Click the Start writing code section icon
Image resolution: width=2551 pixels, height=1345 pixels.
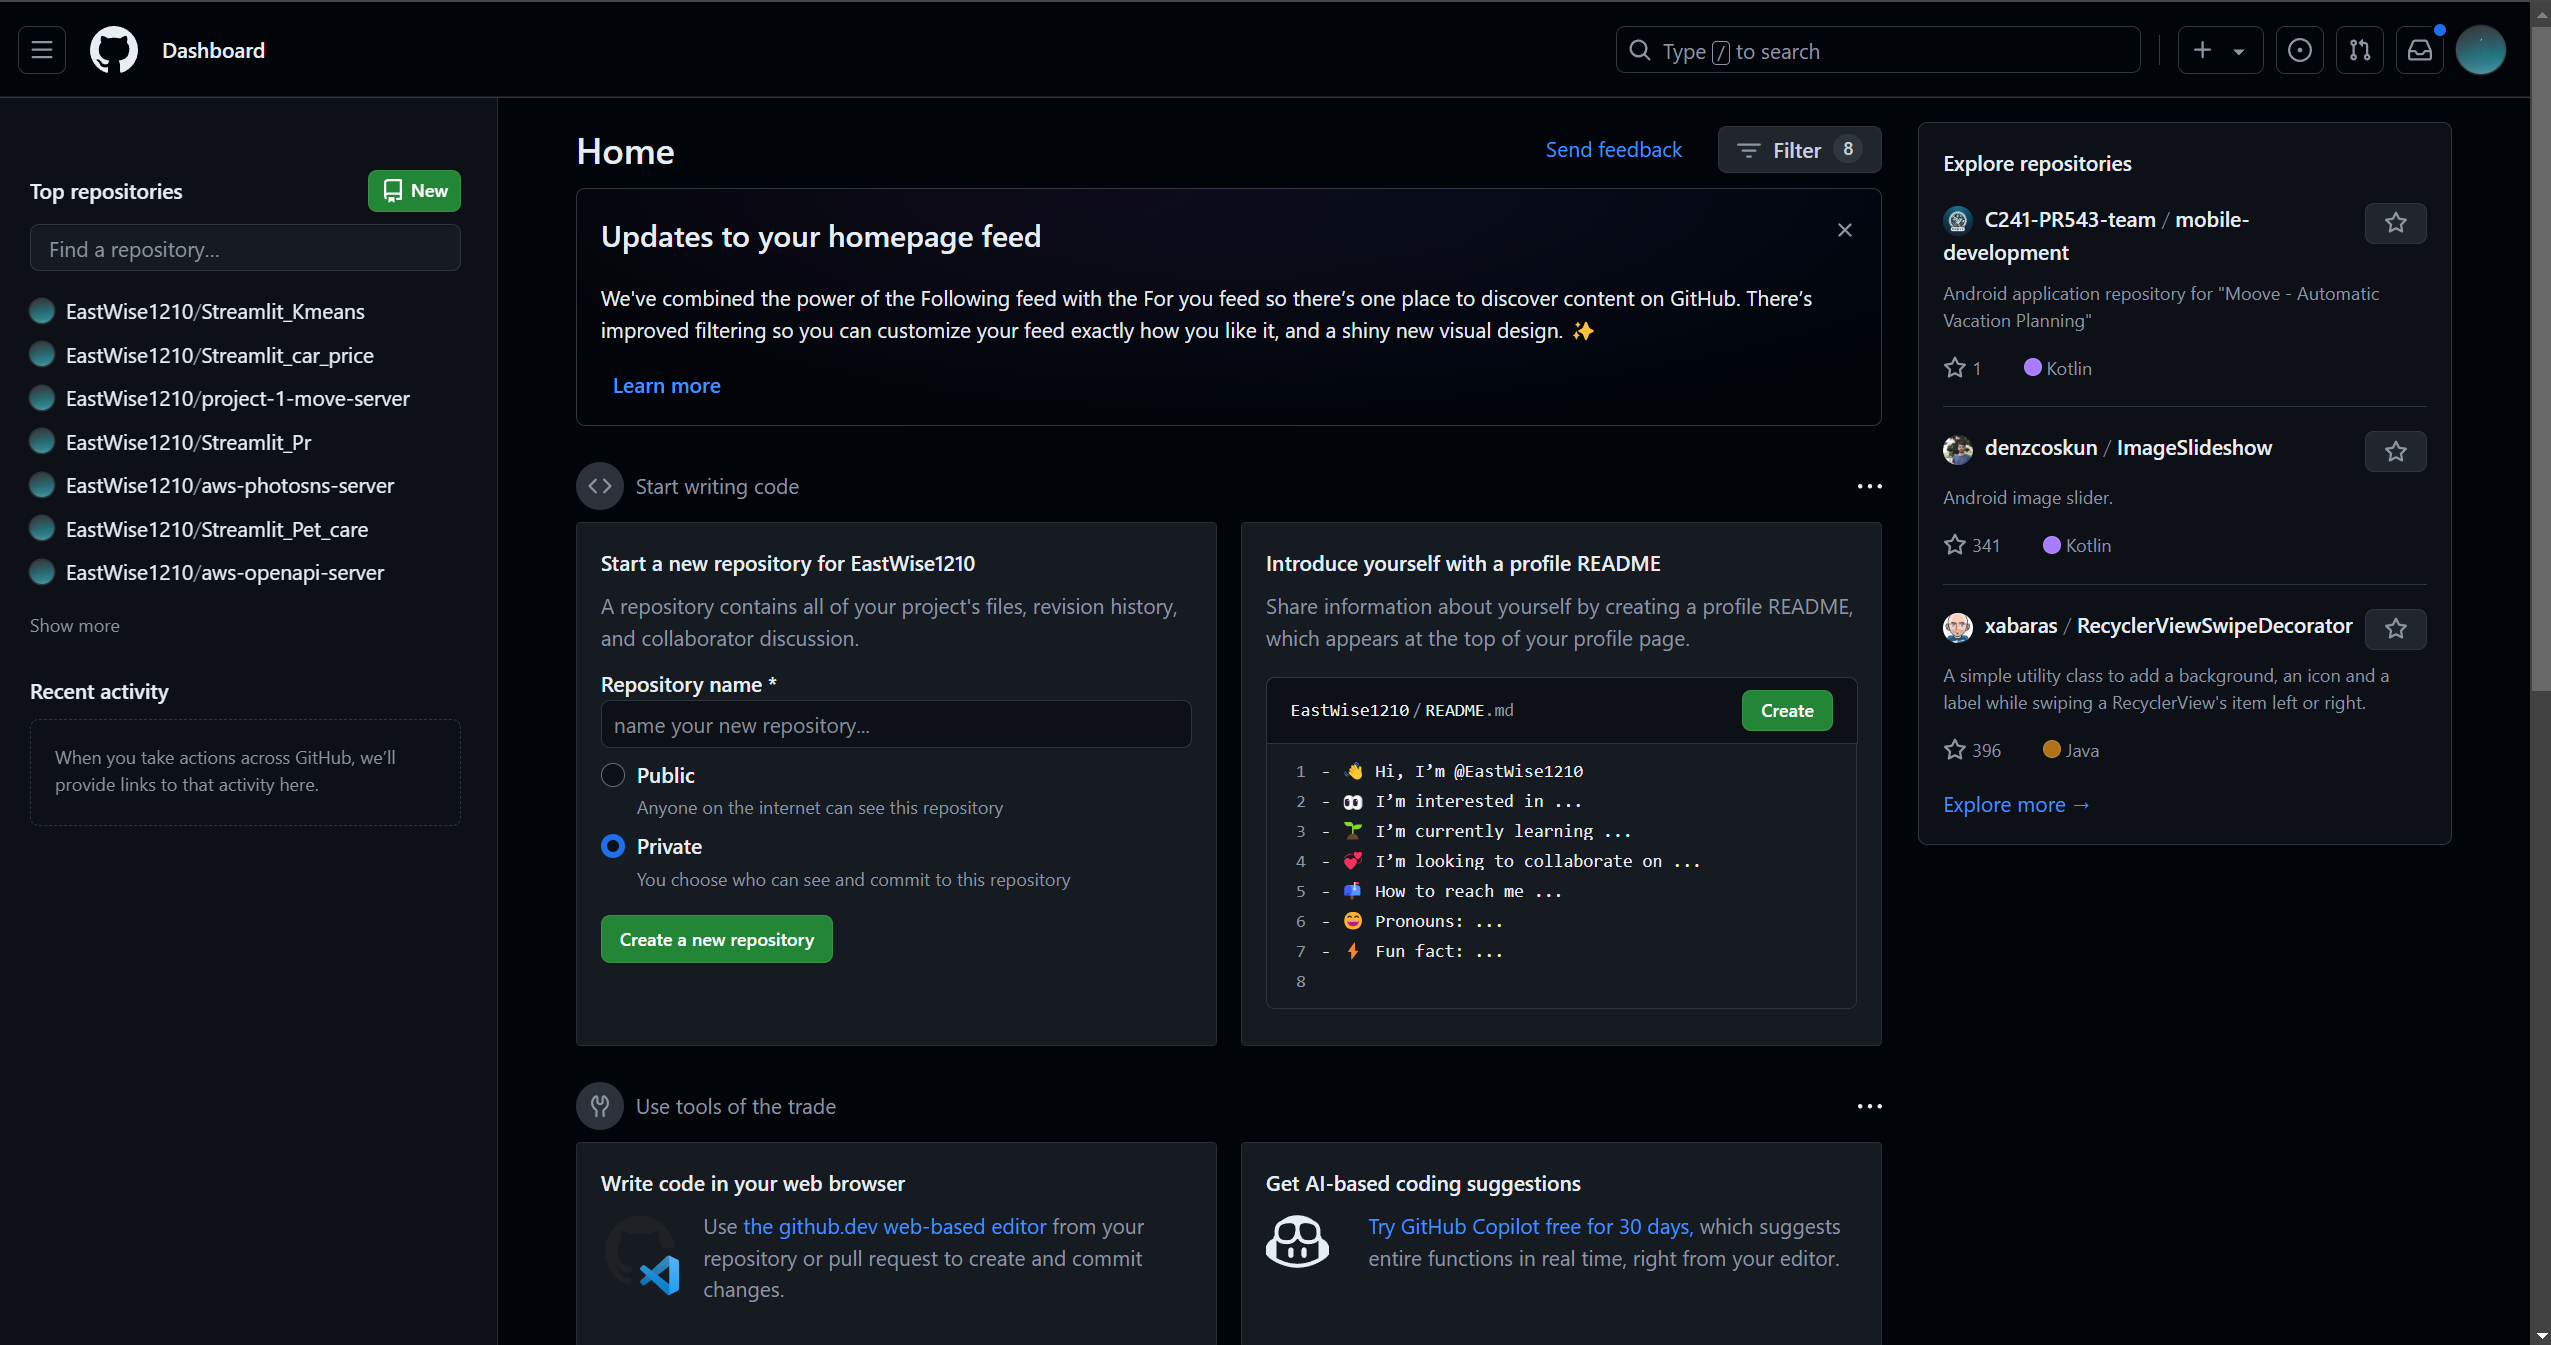(600, 486)
